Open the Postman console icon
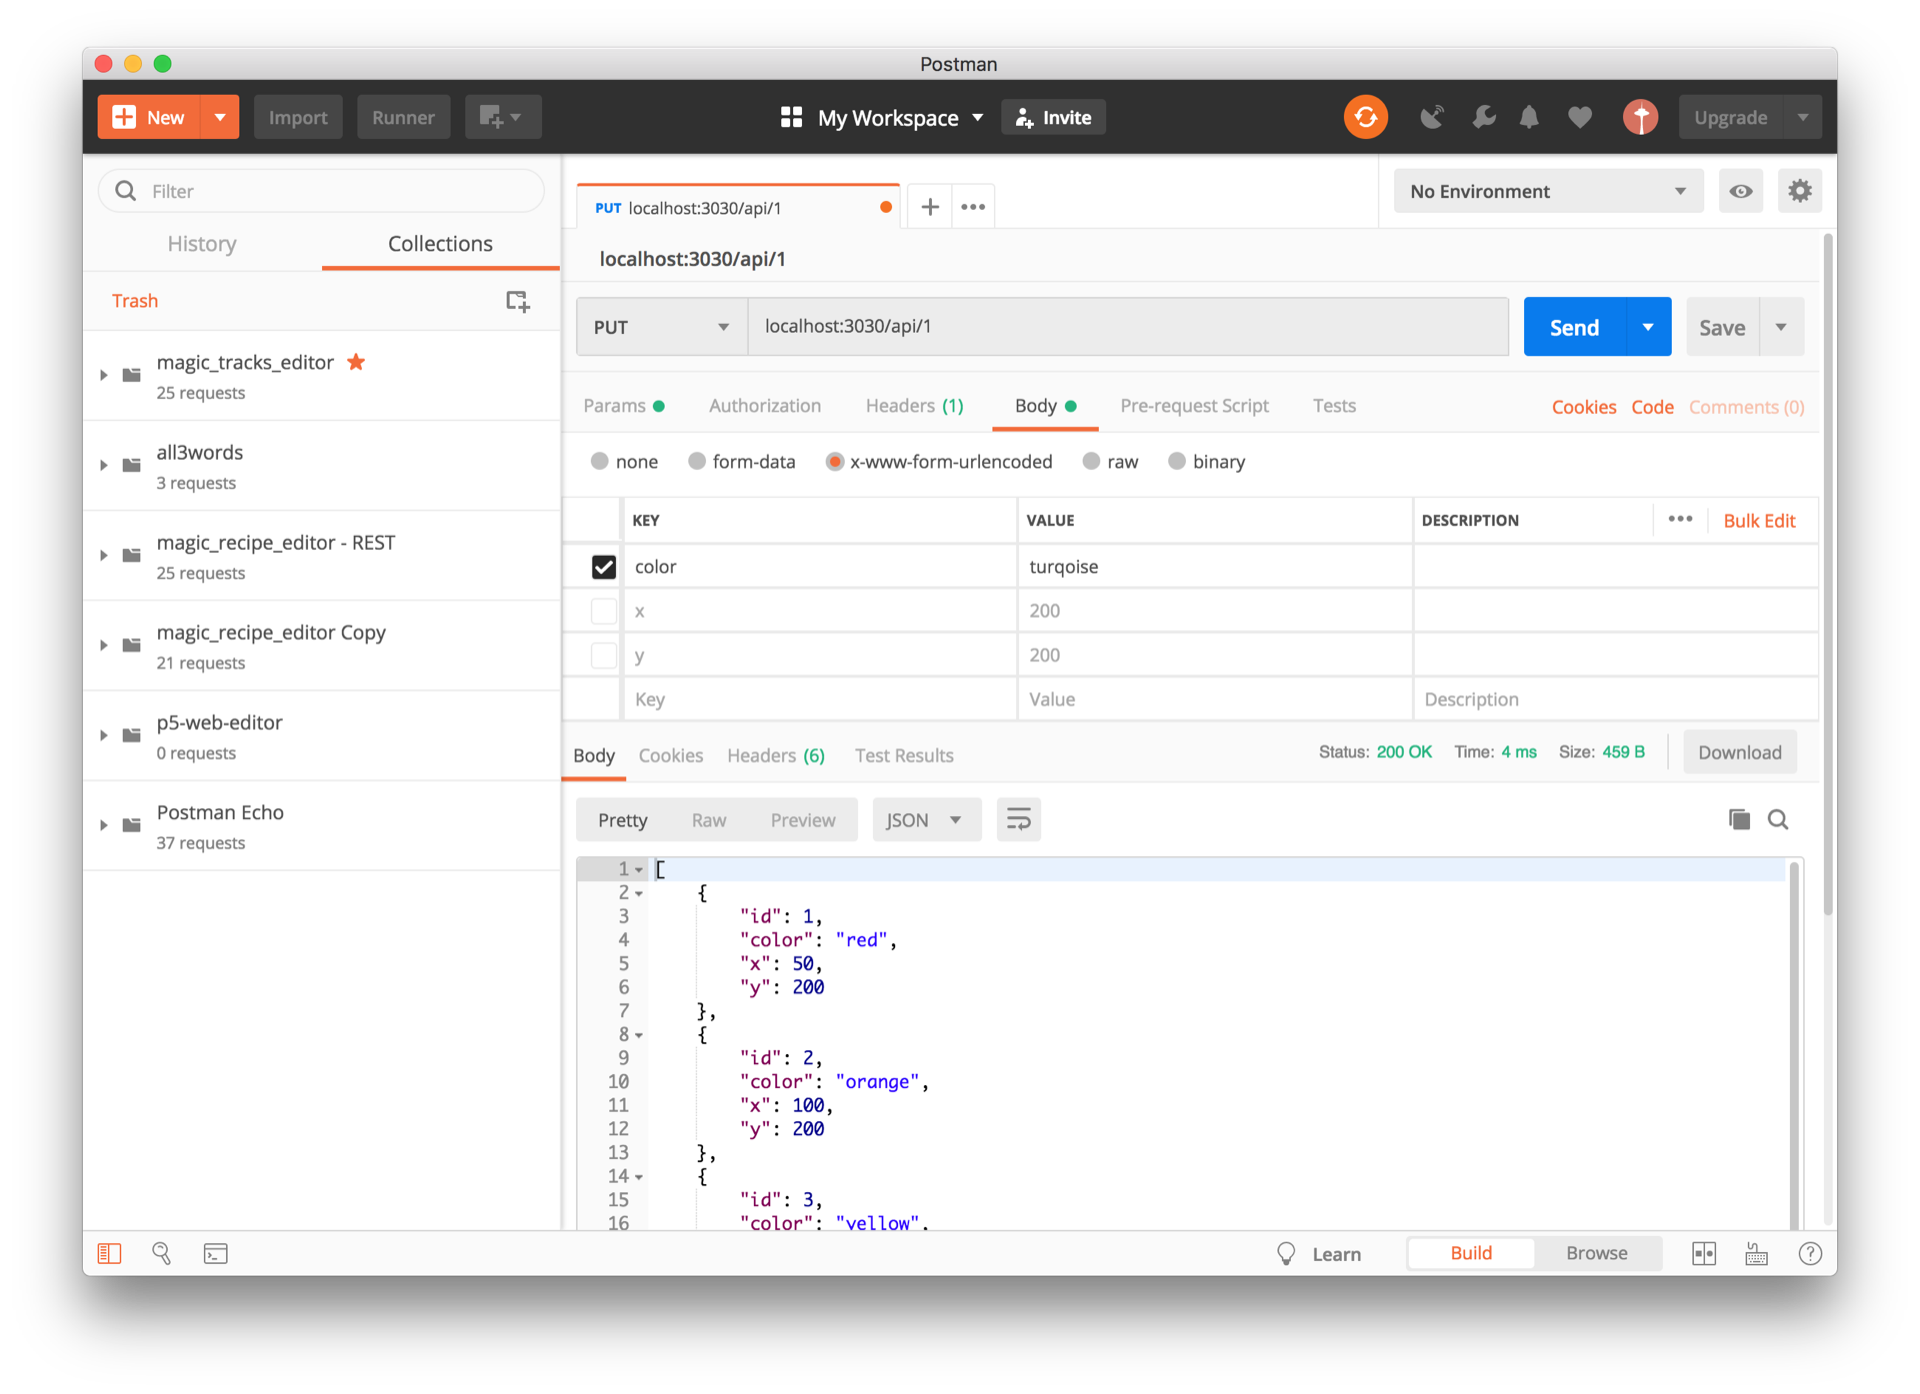Viewport: 1920px width, 1394px height. [x=215, y=1254]
